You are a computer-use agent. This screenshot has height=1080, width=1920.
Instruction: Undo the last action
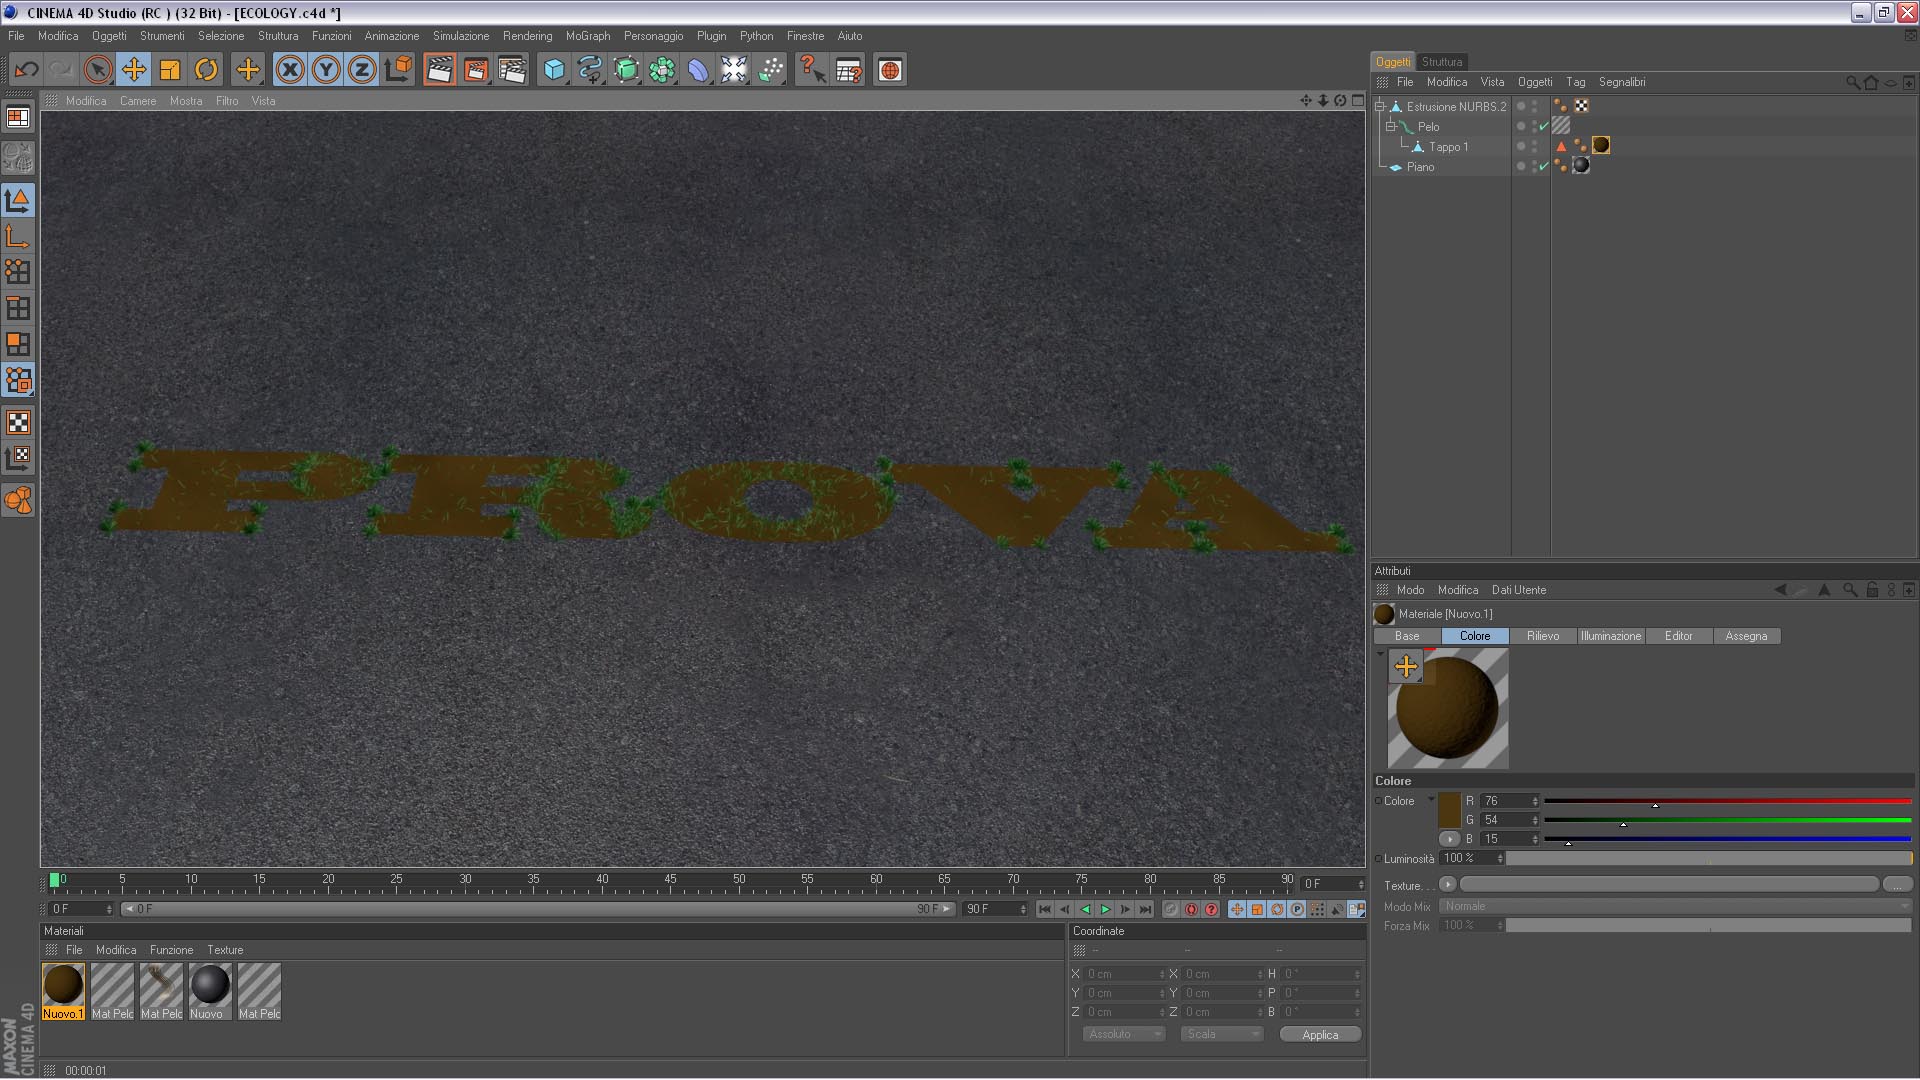coord(26,70)
